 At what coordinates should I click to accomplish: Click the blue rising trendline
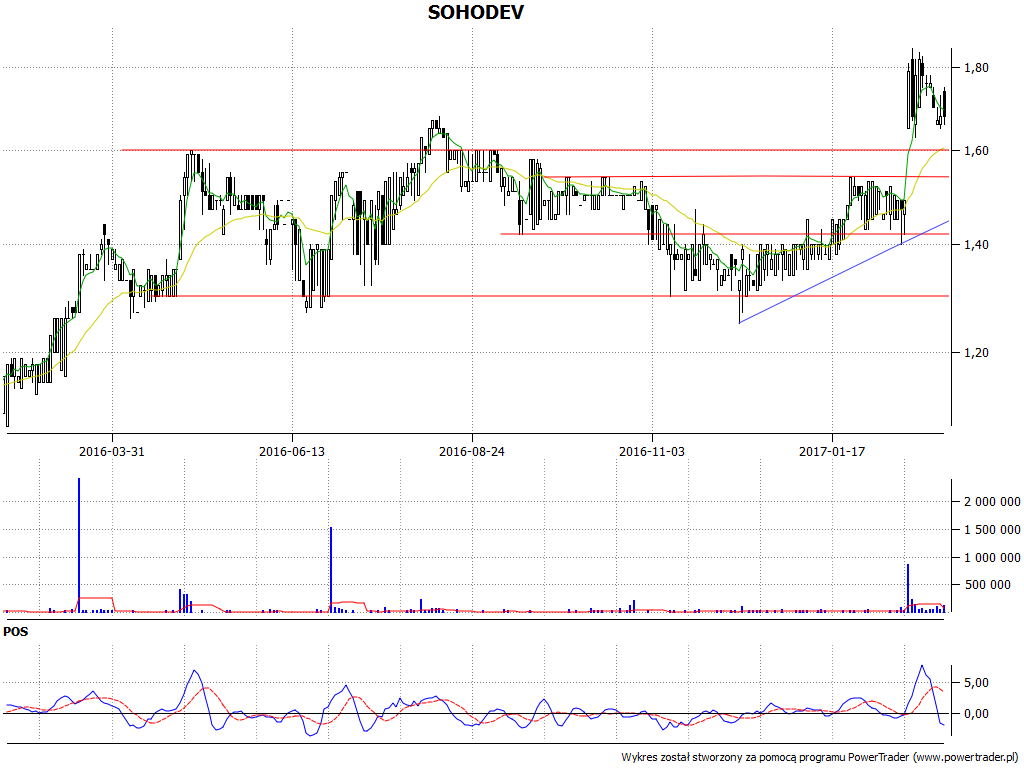point(843,272)
